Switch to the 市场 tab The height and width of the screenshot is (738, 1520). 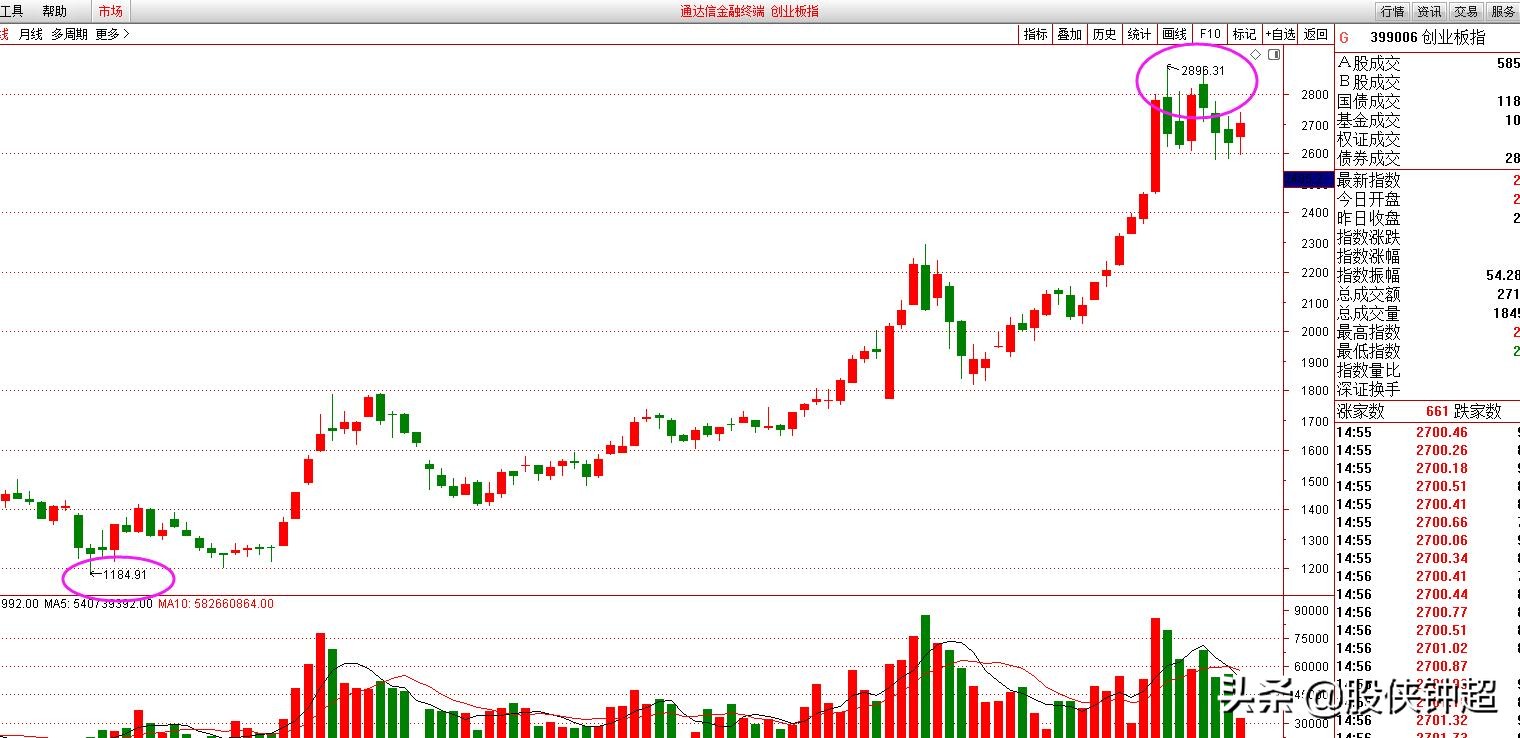(x=110, y=11)
